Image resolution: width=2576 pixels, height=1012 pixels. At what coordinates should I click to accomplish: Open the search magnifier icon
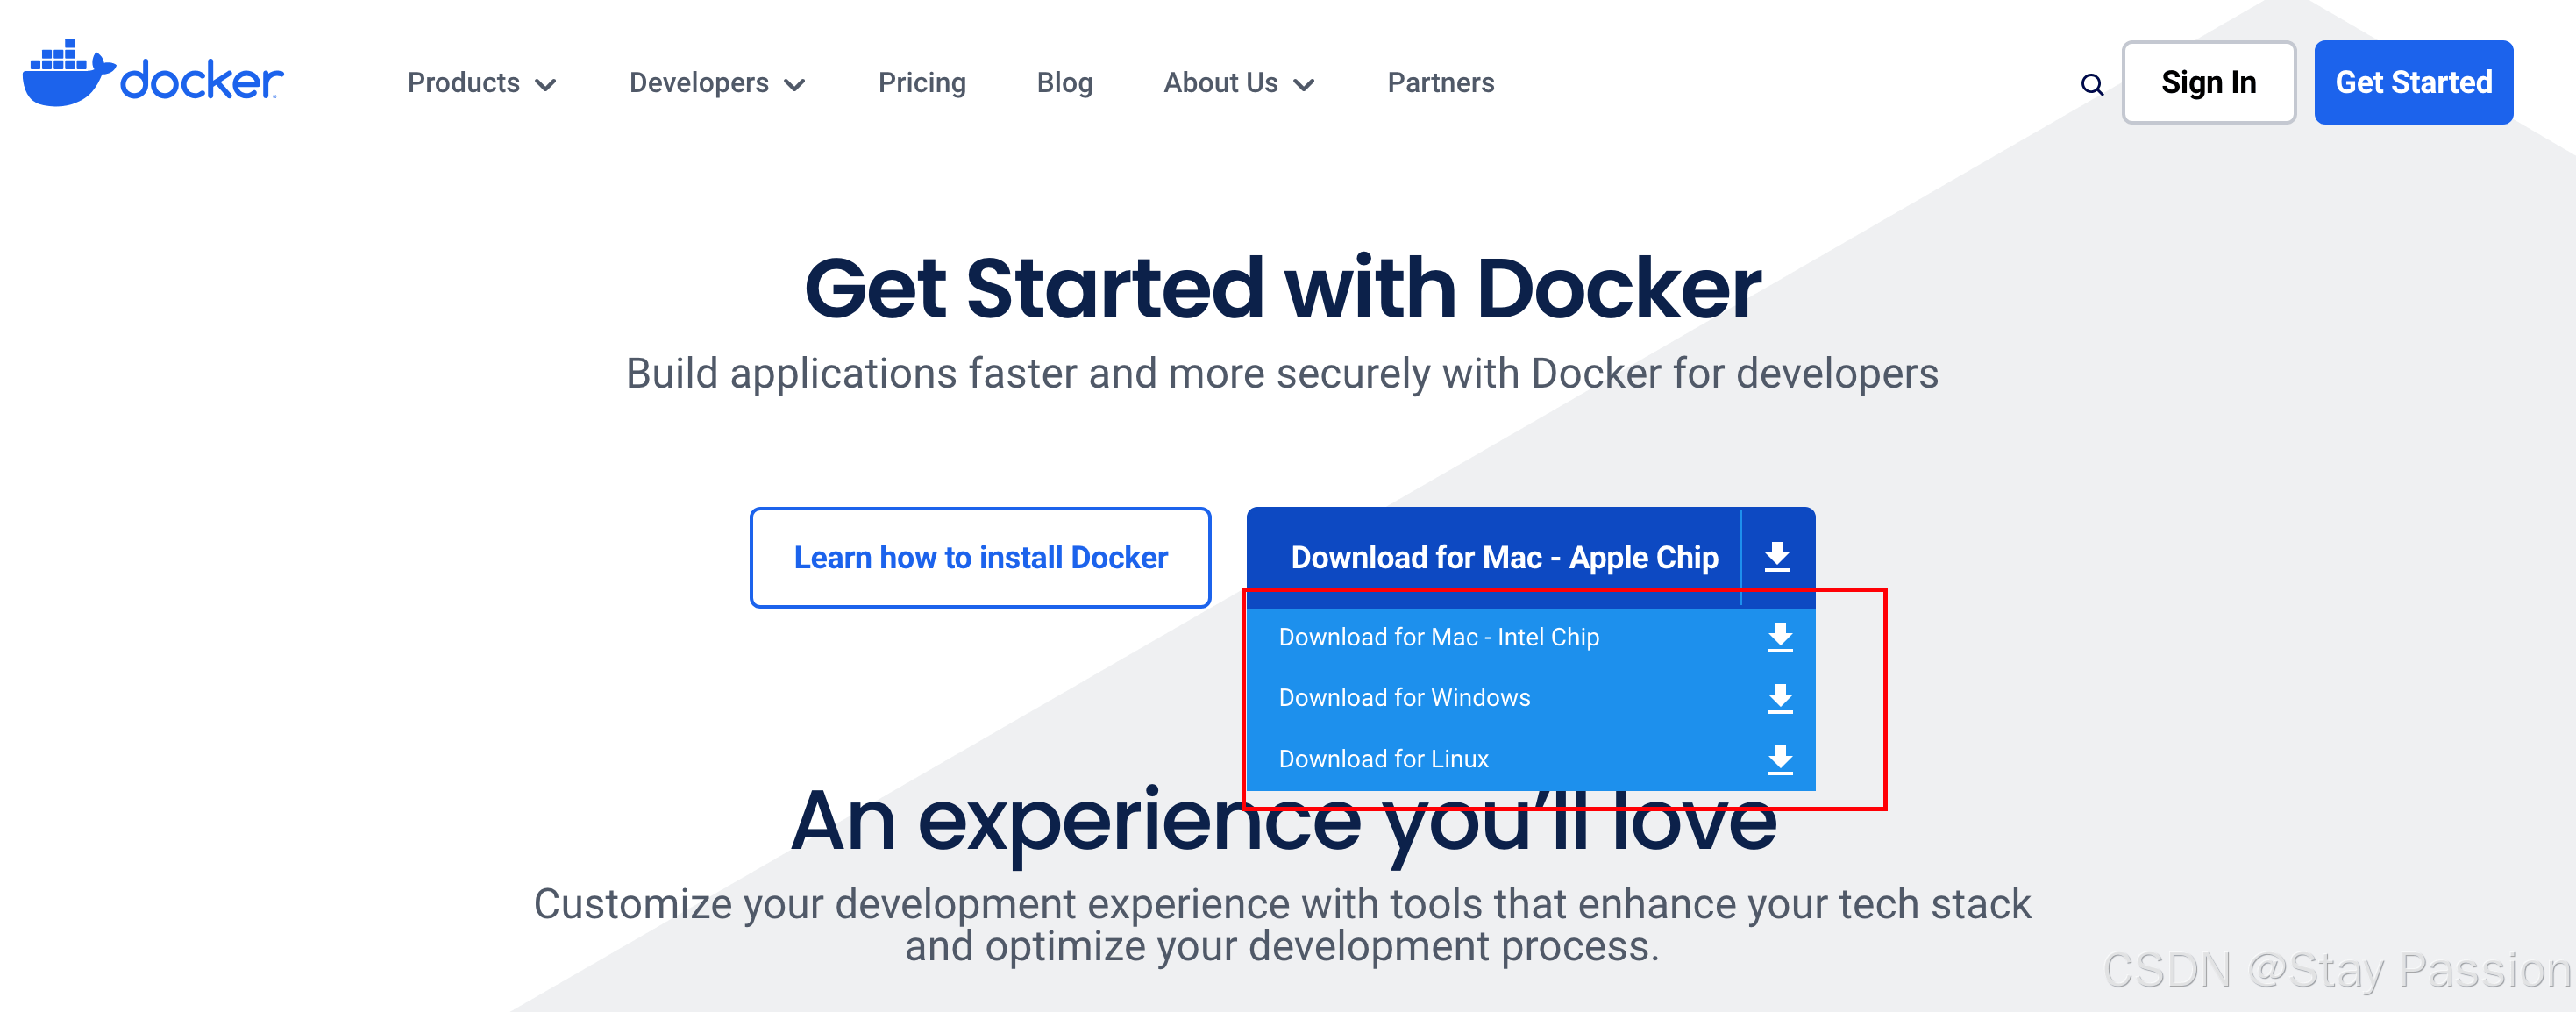click(2091, 85)
